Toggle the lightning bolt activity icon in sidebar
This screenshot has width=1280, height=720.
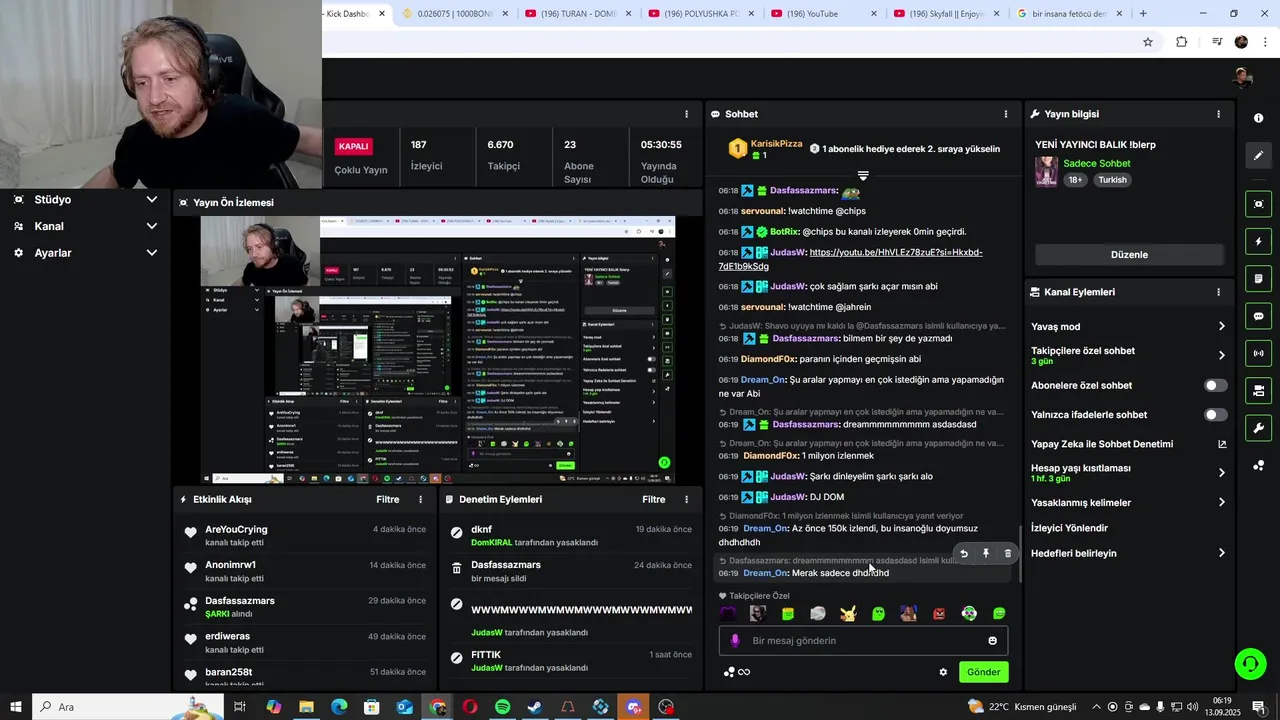tap(1258, 241)
